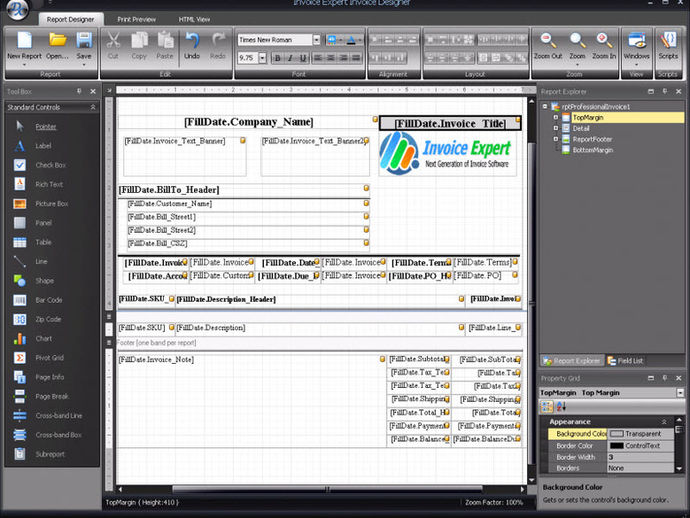The width and height of the screenshot is (690, 518).
Task: Select the Subreport control
Action: [50, 454]
